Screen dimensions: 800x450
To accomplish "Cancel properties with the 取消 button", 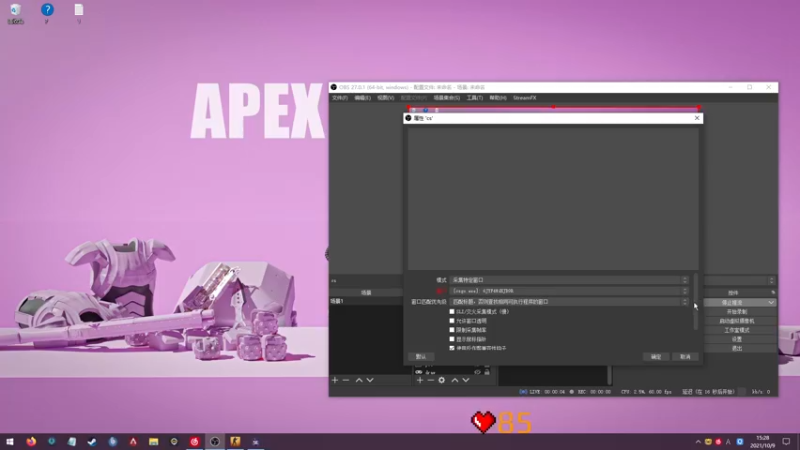I will [x=685, y=357].
